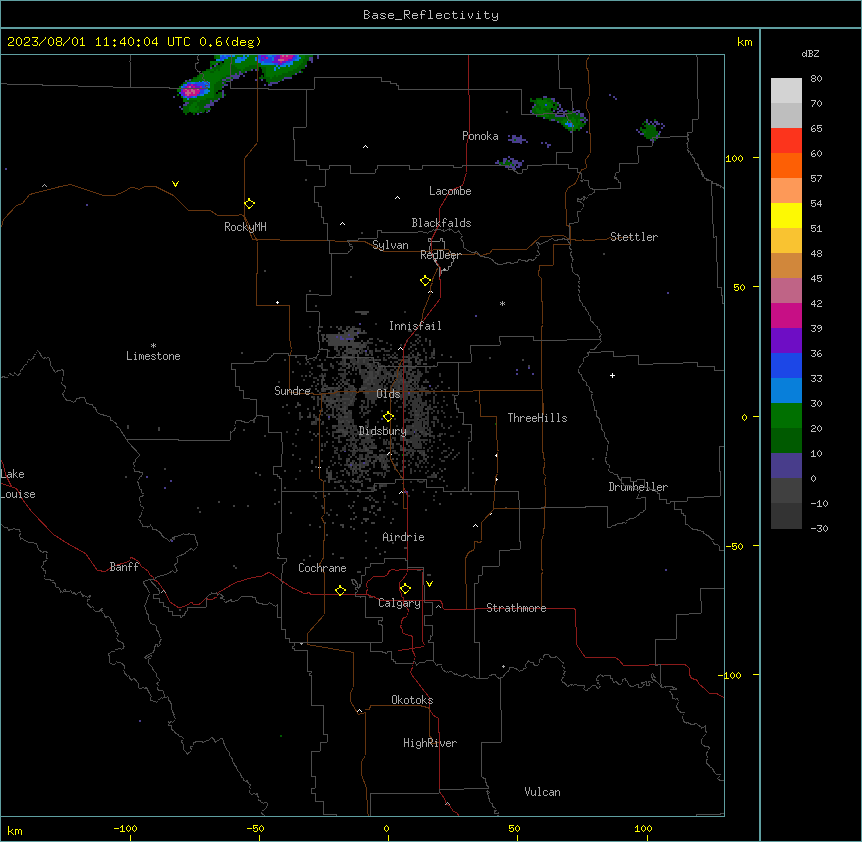Click the green 20 dBZ legend swatch
The height and width of the screenshot is (842, 862).
click(786, 416)
